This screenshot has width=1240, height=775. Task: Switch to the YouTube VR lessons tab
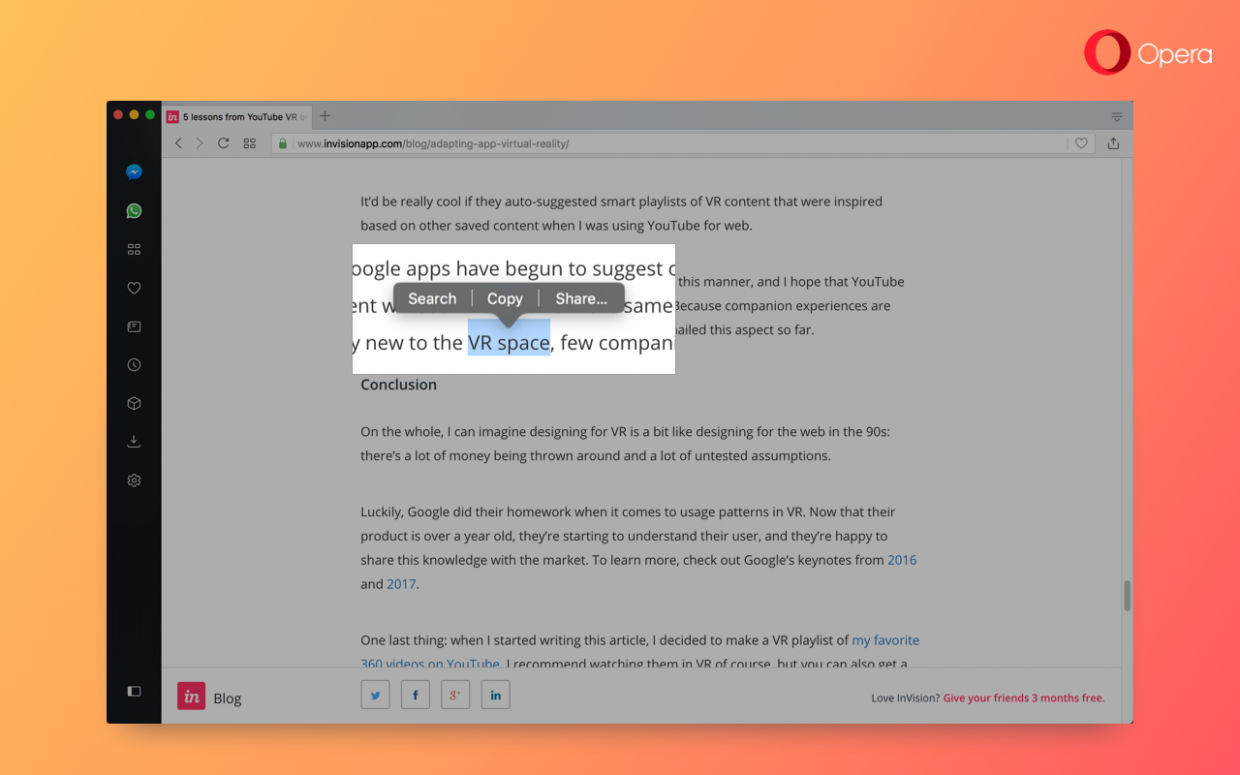pos(237,116)
